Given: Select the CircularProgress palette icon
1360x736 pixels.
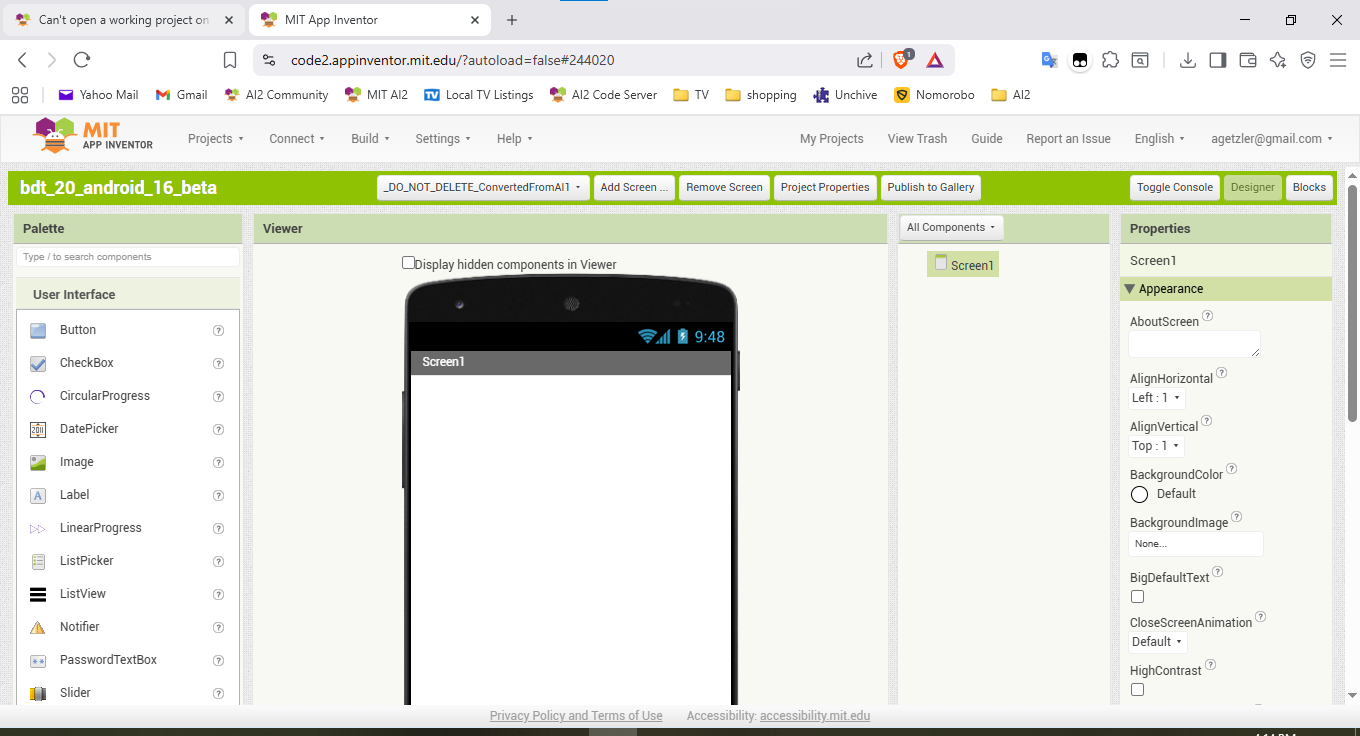Looking at the screenshot, I should click(38, 396).
